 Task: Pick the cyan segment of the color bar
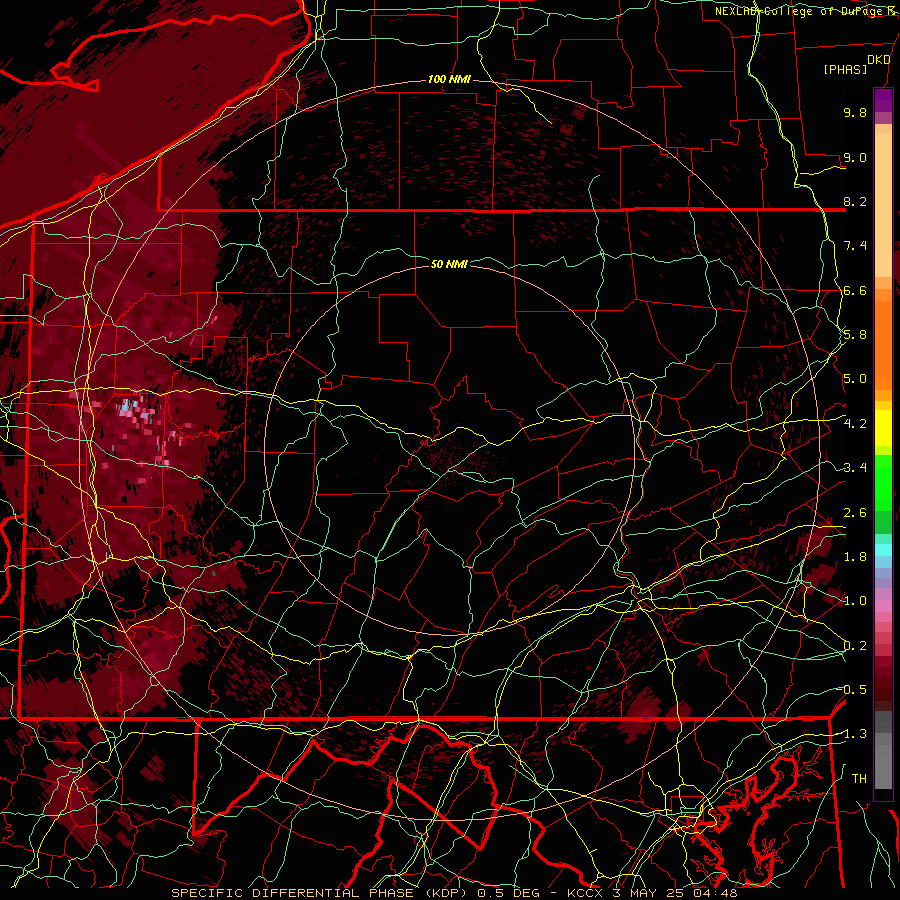tap(883, 550)
